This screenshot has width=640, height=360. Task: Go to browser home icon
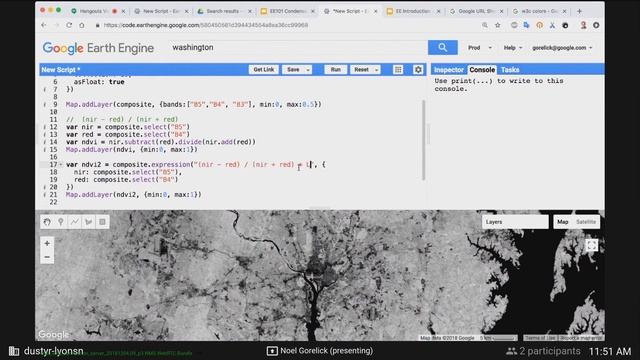[x=82, y=25]
